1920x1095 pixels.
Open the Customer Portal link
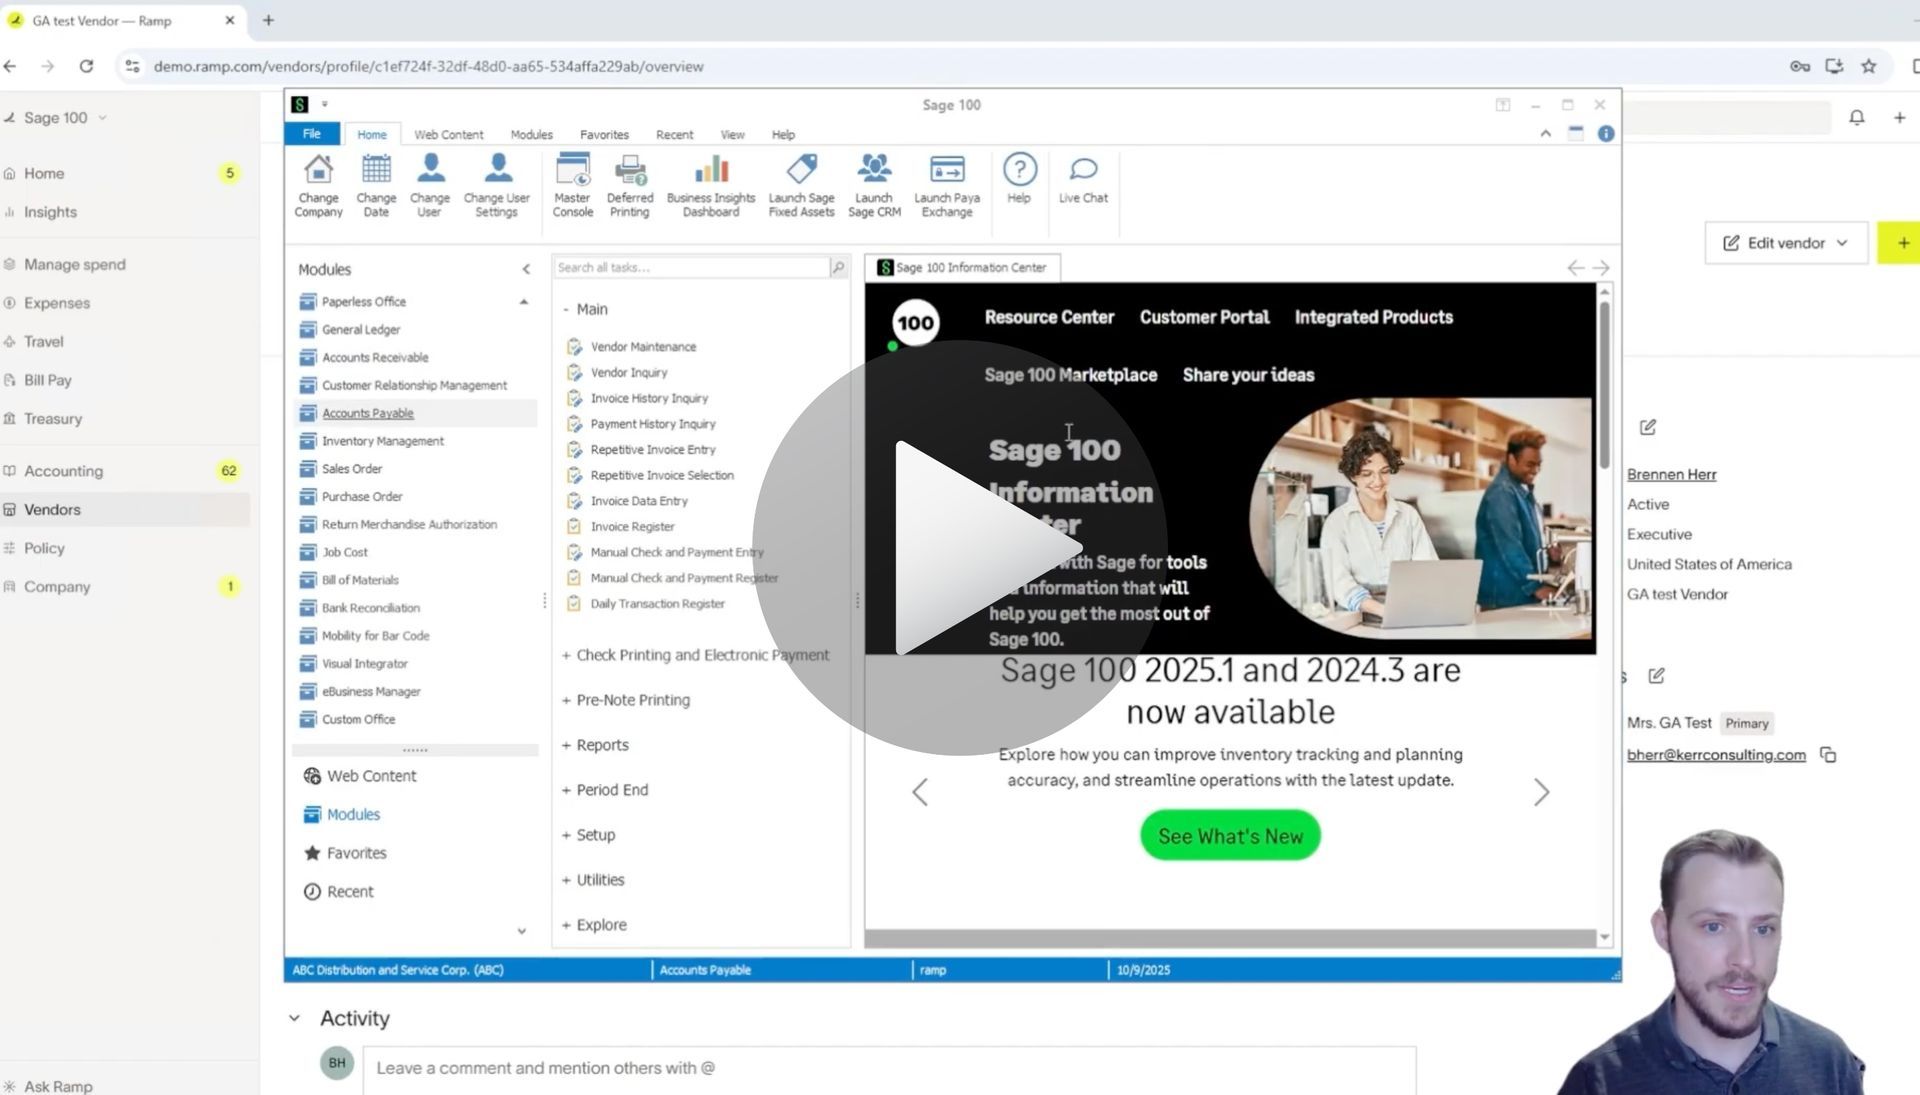(x=1204, y=318)
